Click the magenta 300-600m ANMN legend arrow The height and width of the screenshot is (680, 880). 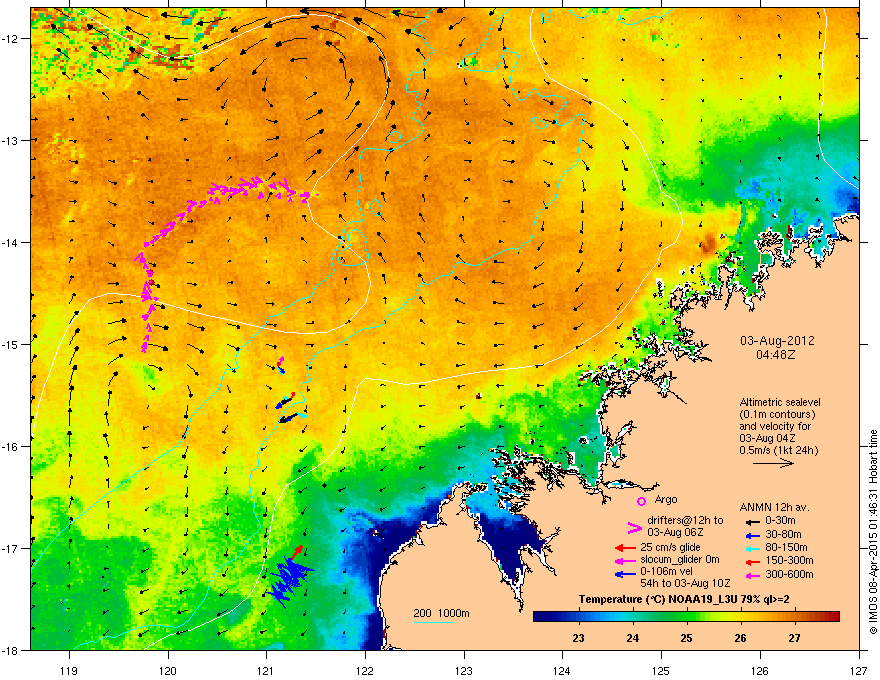point(751,575)
